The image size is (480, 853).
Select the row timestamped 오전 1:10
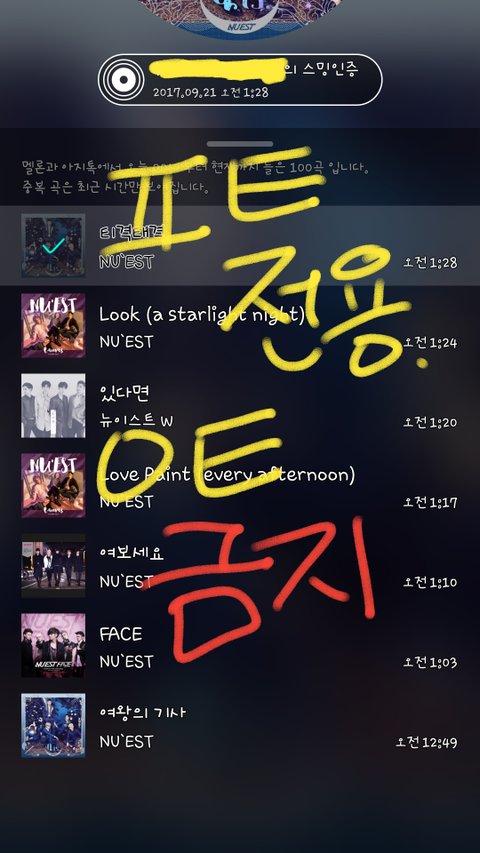240,565
